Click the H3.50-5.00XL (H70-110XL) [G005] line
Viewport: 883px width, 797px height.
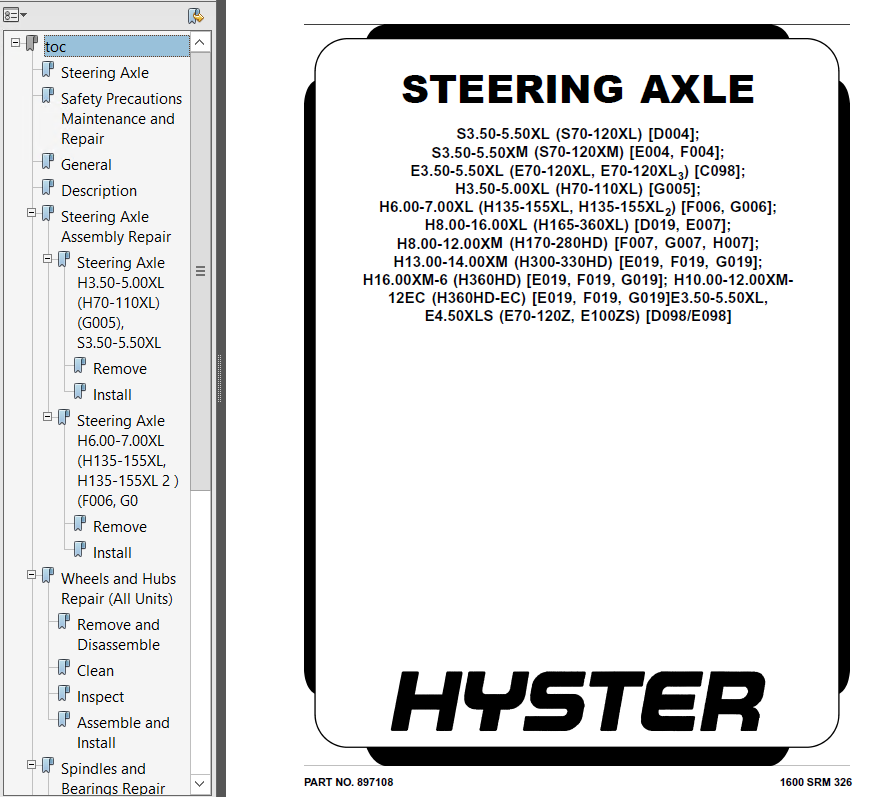(x=578, y=189)
